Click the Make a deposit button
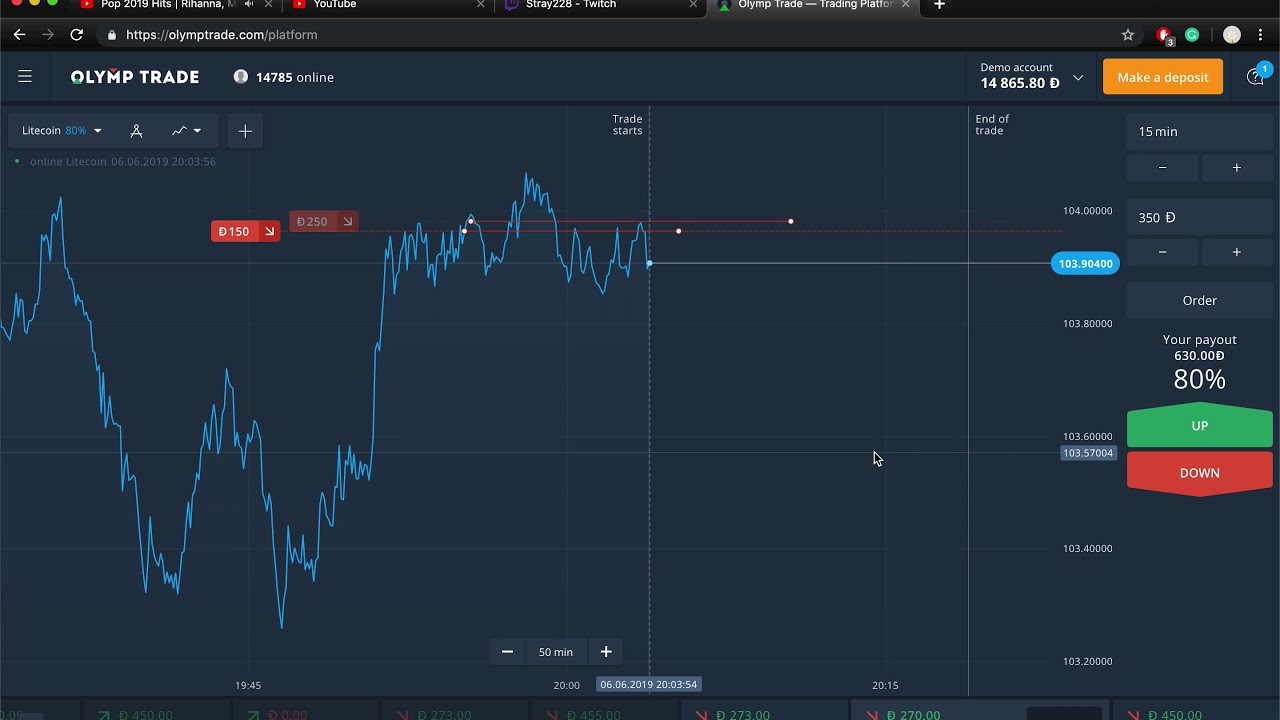Screen dimensions: 1280x720 1162,77
